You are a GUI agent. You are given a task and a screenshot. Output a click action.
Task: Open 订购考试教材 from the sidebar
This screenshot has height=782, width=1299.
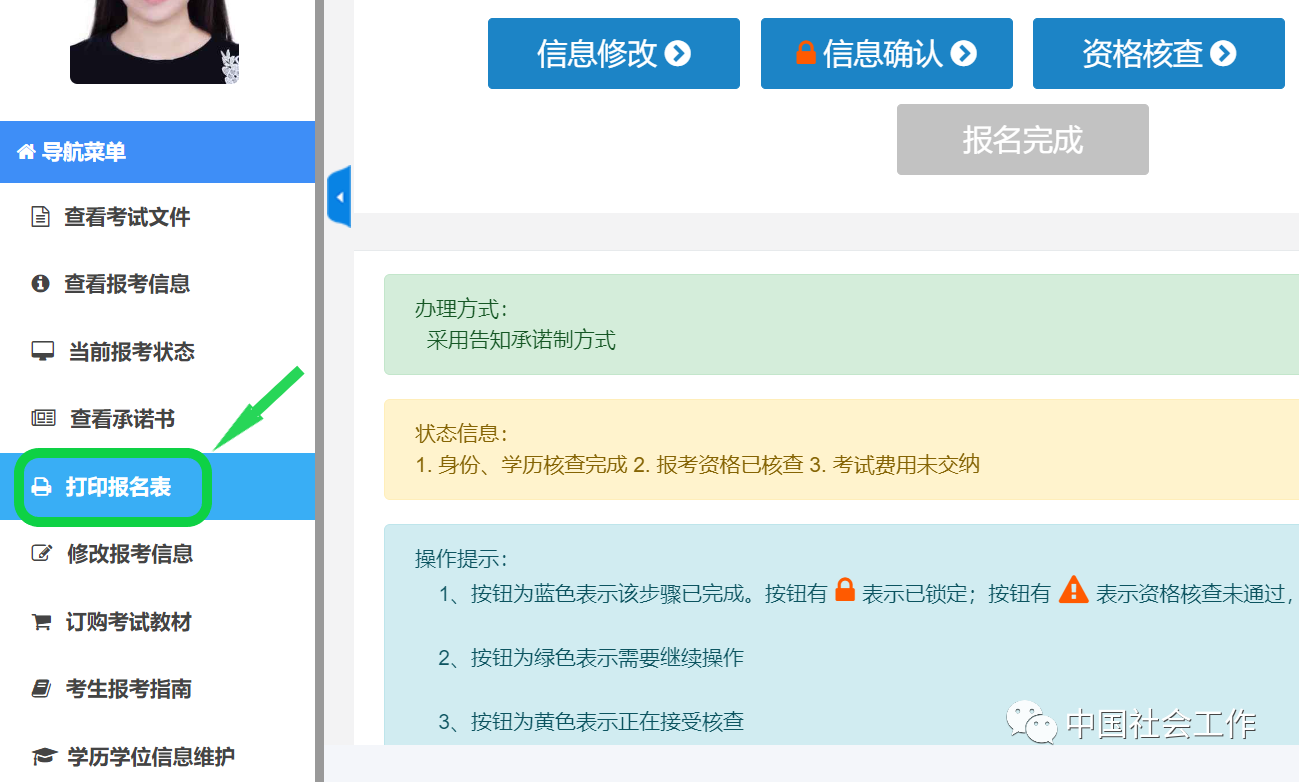(128, 622)
